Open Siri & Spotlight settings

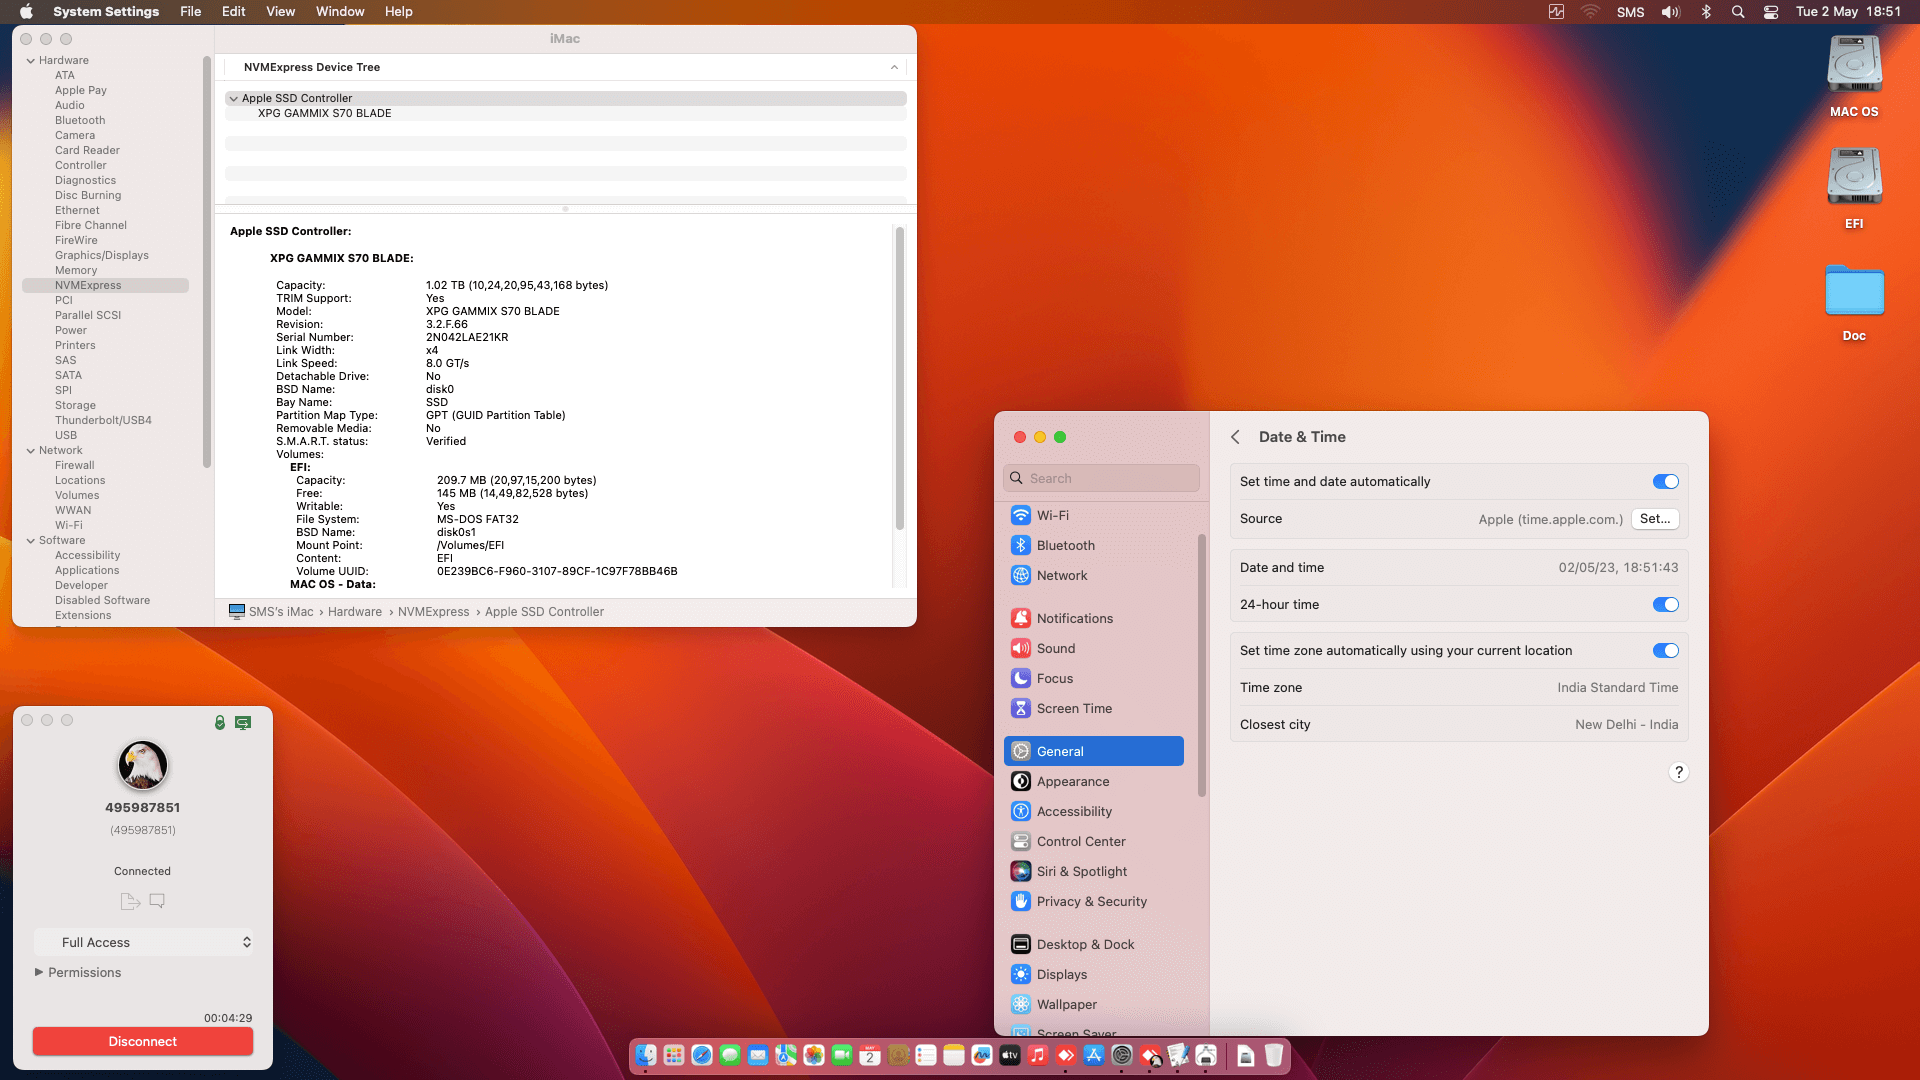pos(1094,872)
